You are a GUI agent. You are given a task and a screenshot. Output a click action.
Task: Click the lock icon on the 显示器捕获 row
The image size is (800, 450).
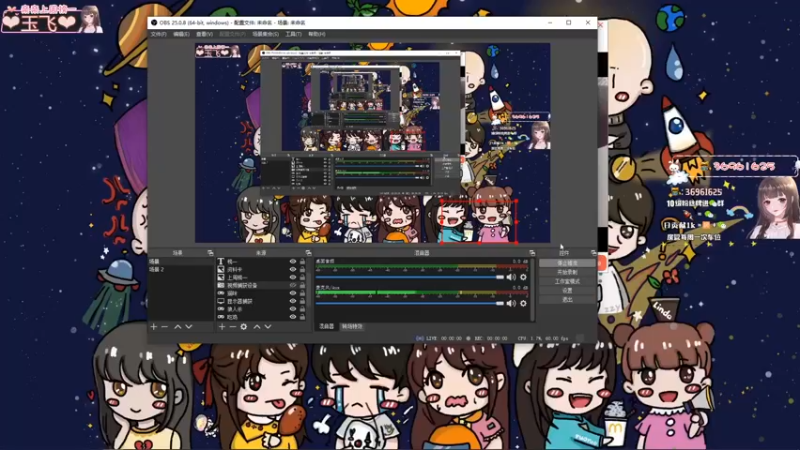point(303,301)
